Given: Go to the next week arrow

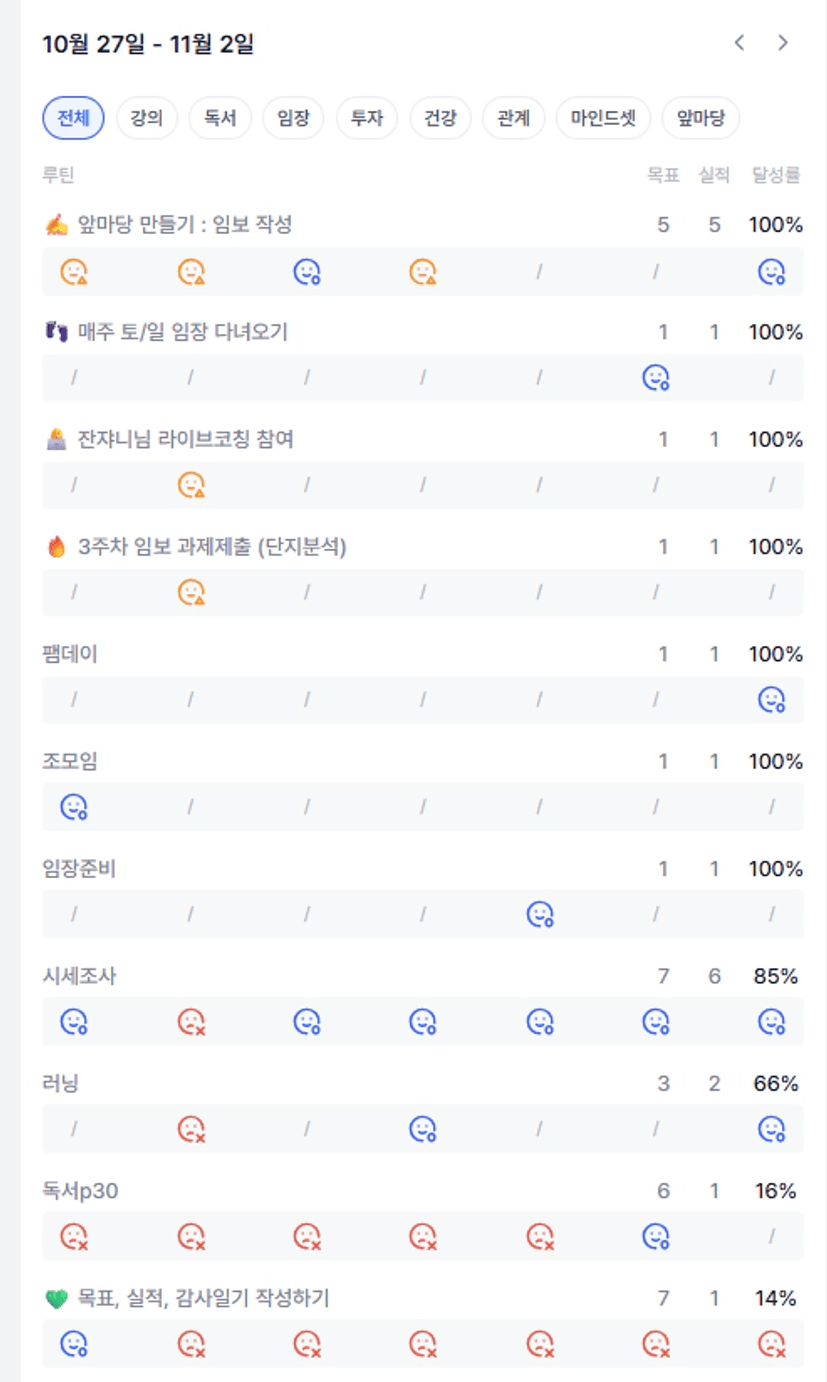Looking at the screenshot, I should click(783, 43).
